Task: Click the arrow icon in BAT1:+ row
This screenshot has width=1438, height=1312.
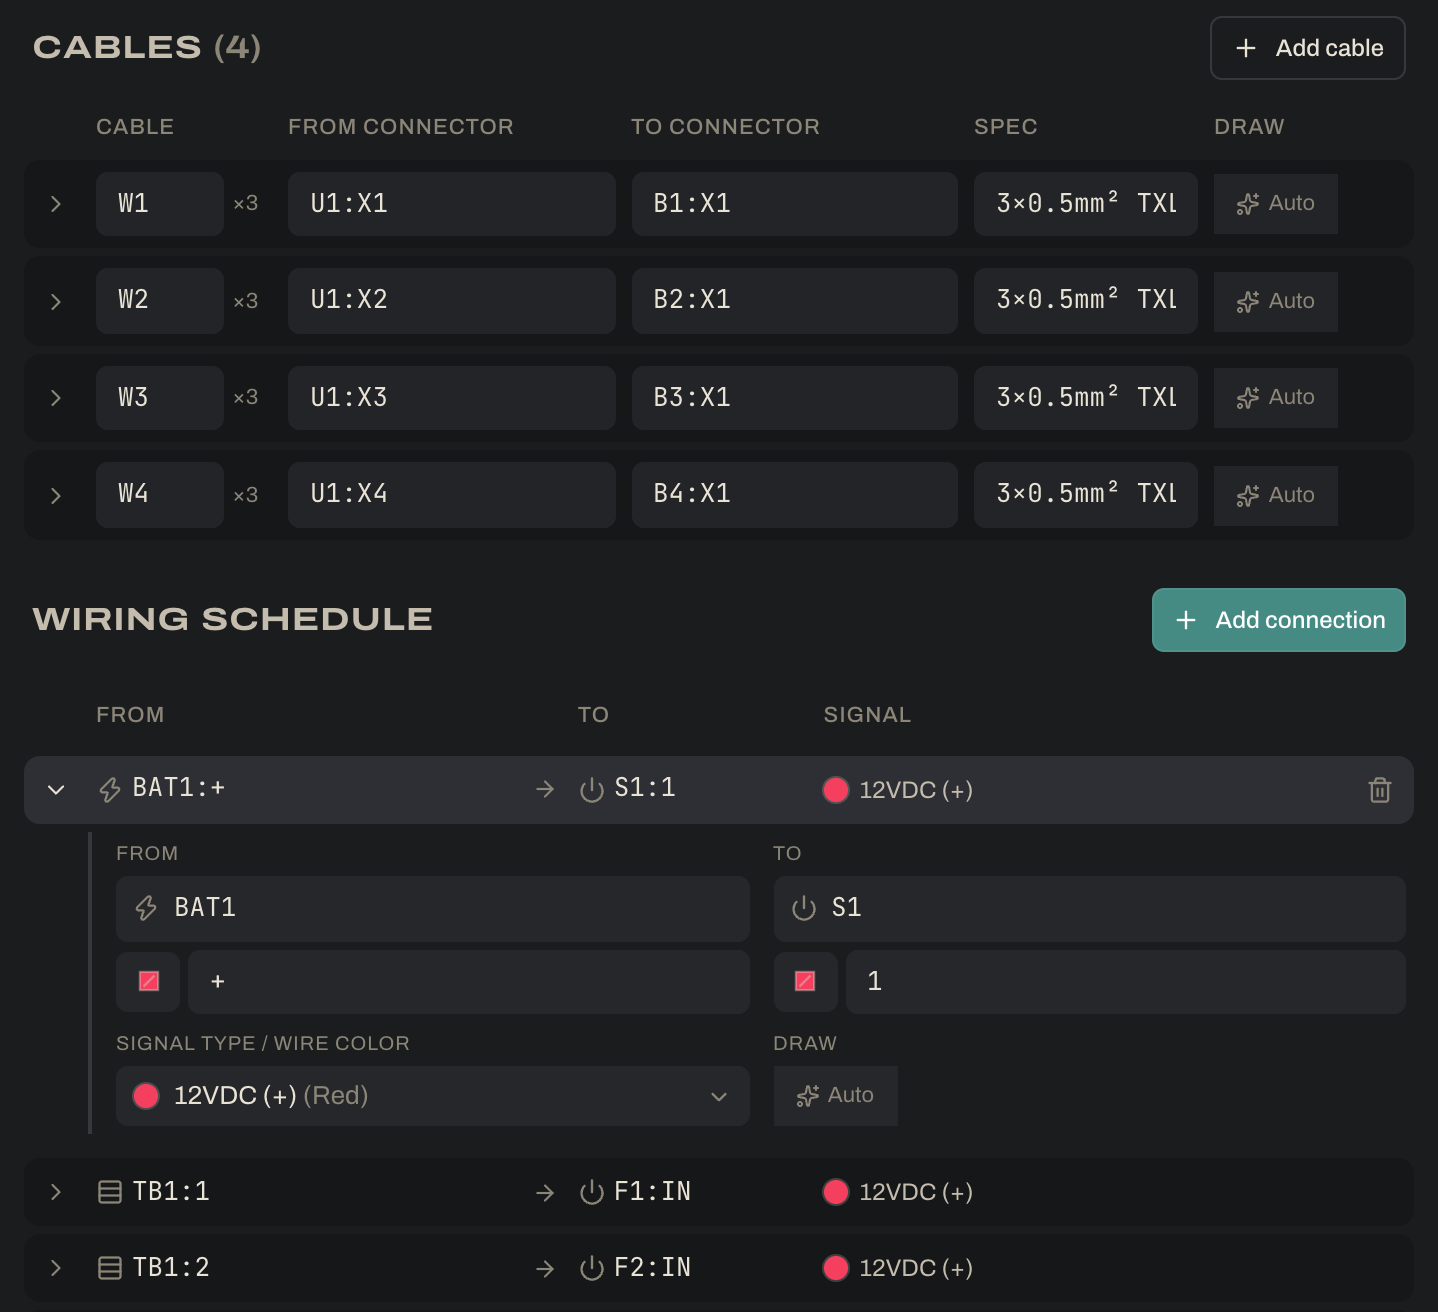Action: coord(545,790)
